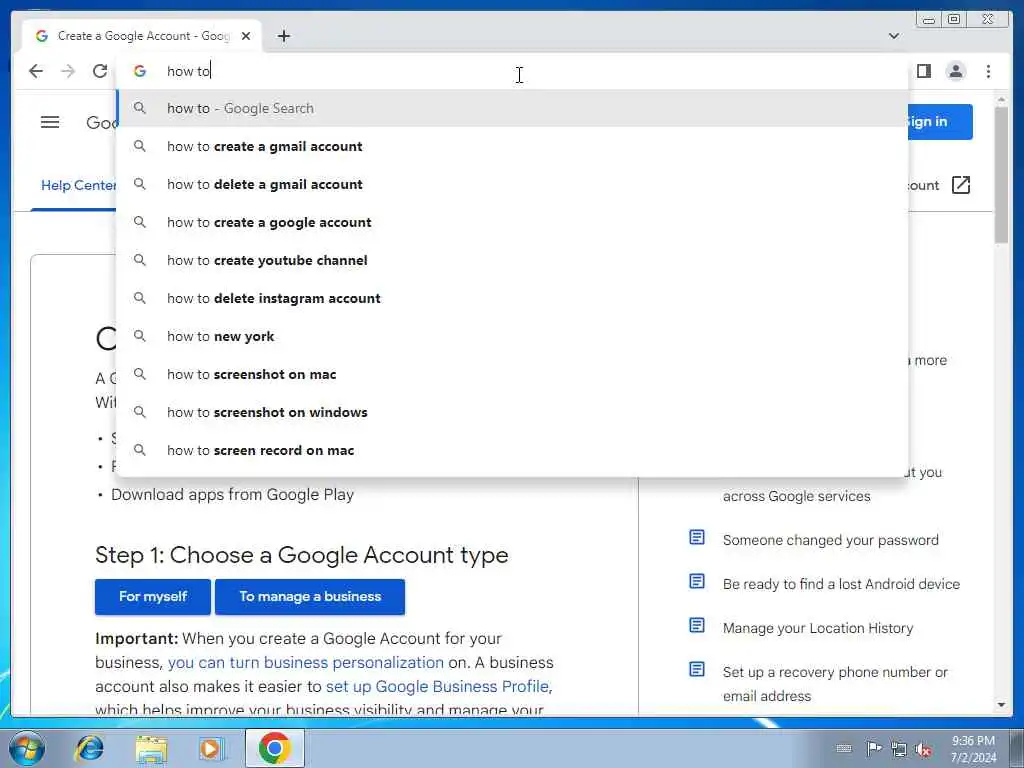Reload the page with the refresh icon

[x=100, y=71]
